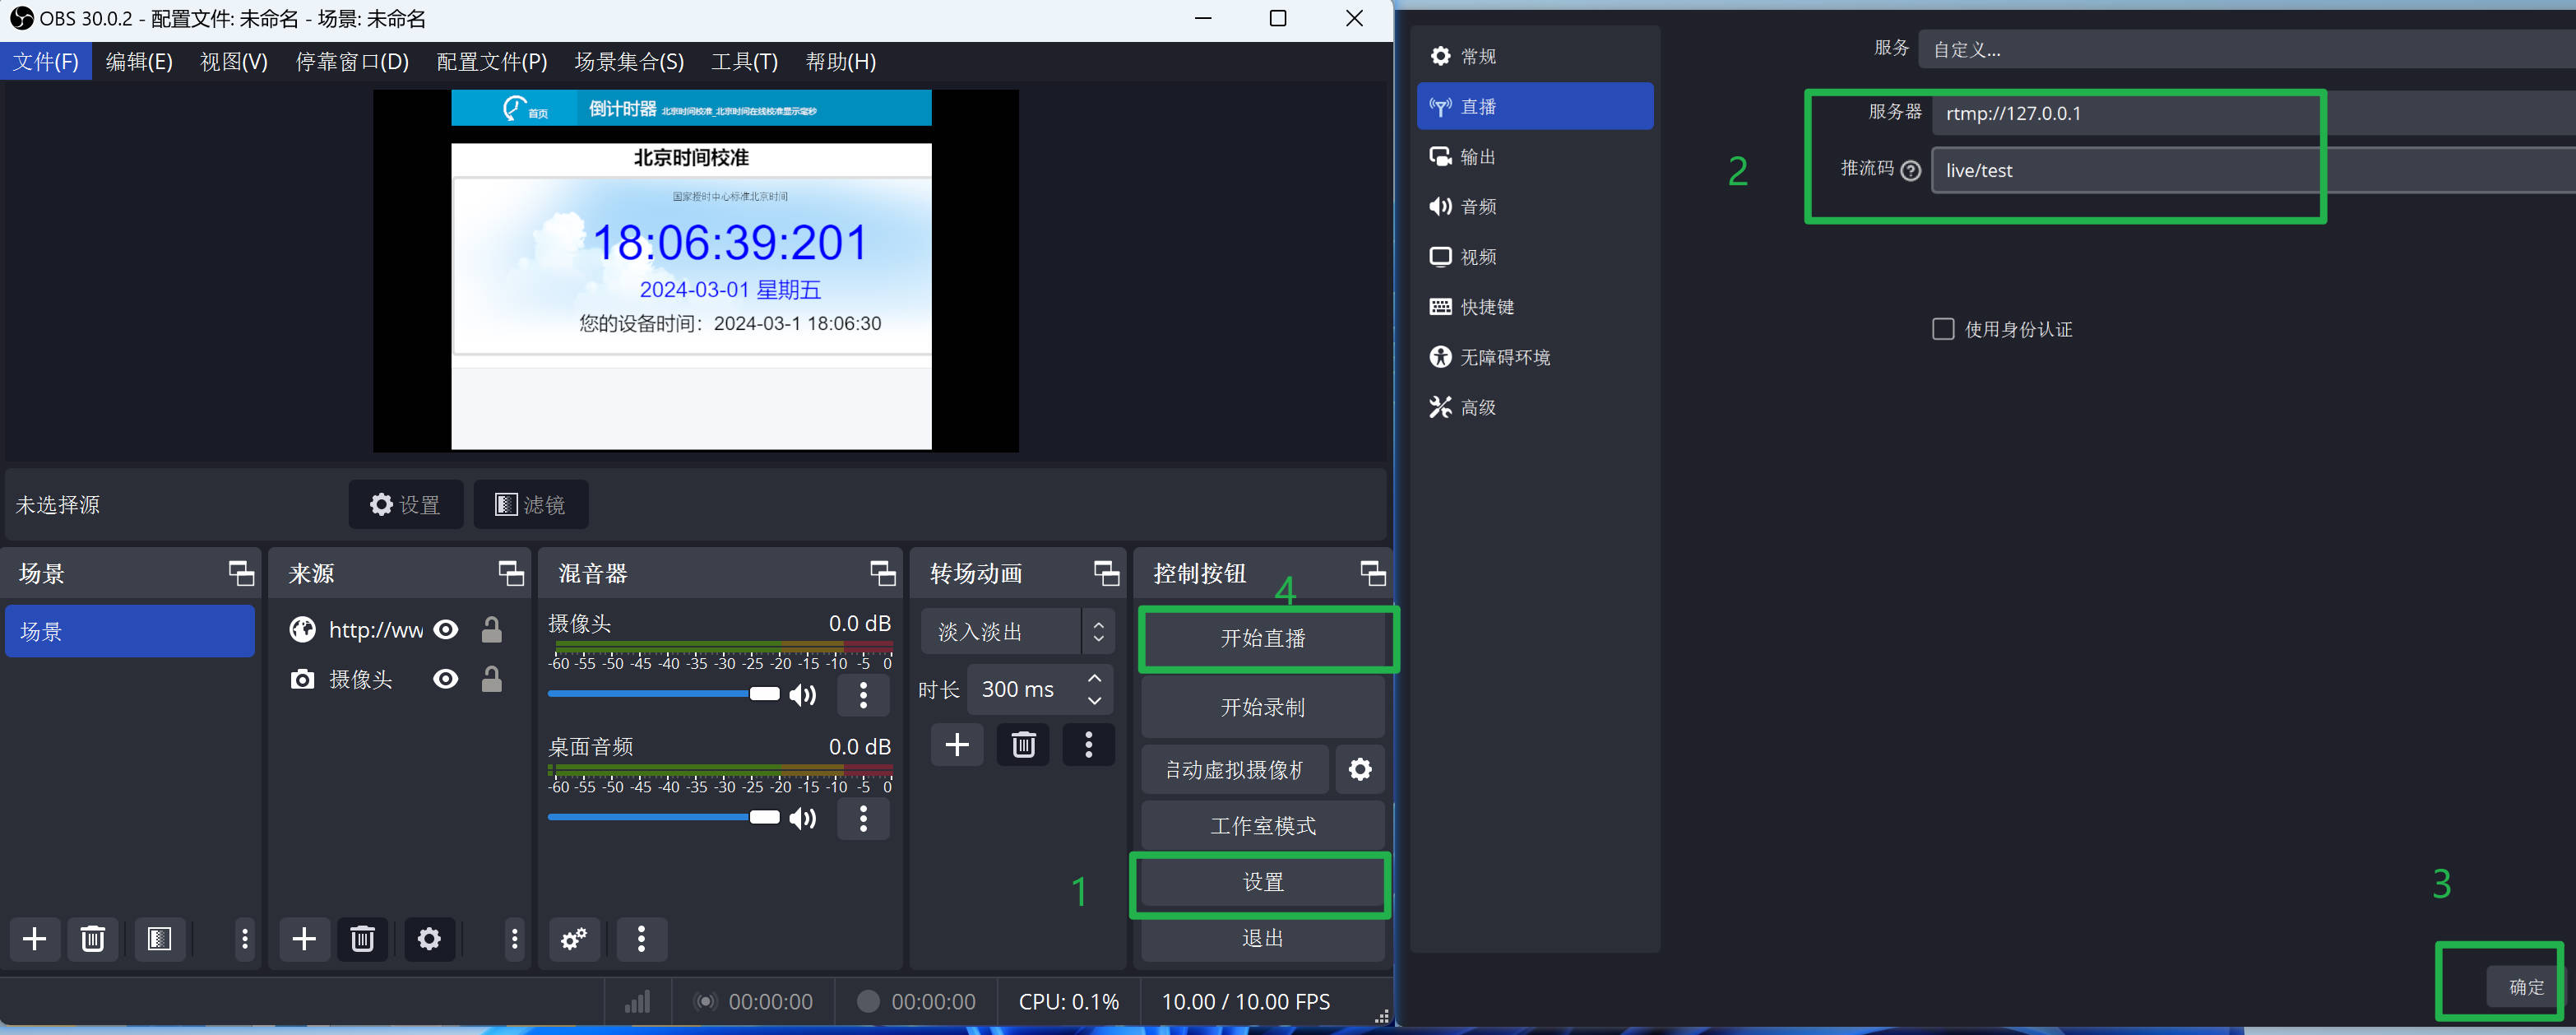Lock the 摄像头 source
The width and height of the screenshot is (2576, 1035).
(x=491, y=680)
